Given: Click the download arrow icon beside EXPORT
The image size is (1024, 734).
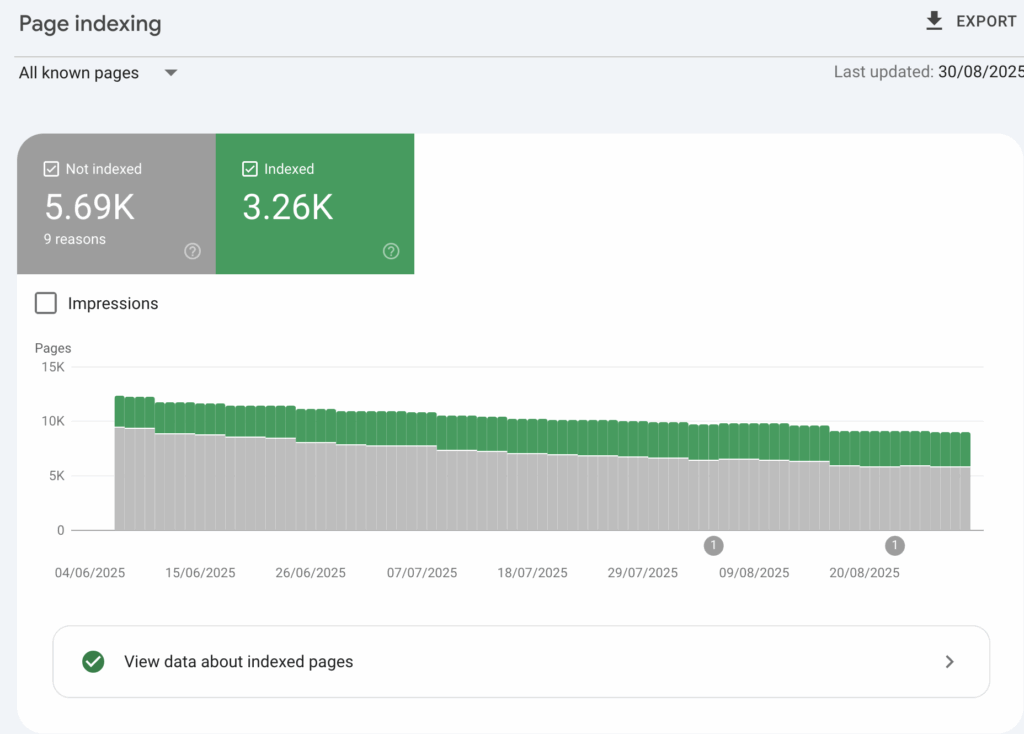Looking at the screenshot, I should (934, 21).
